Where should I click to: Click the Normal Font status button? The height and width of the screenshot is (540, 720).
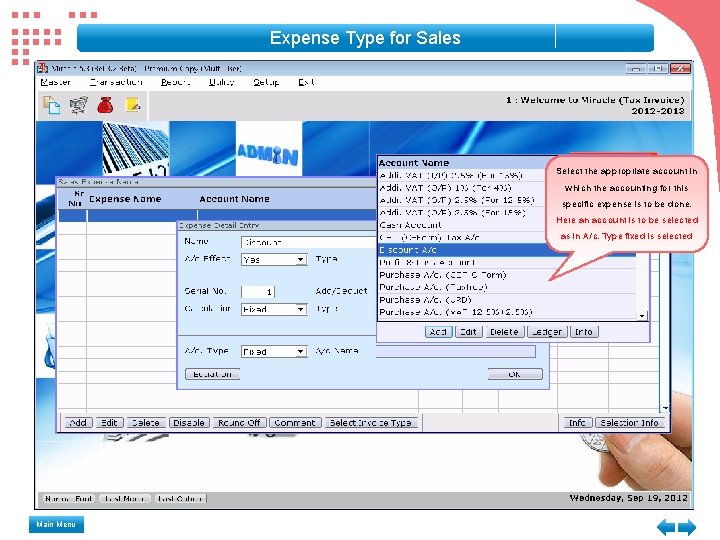(x=69, y=499)
